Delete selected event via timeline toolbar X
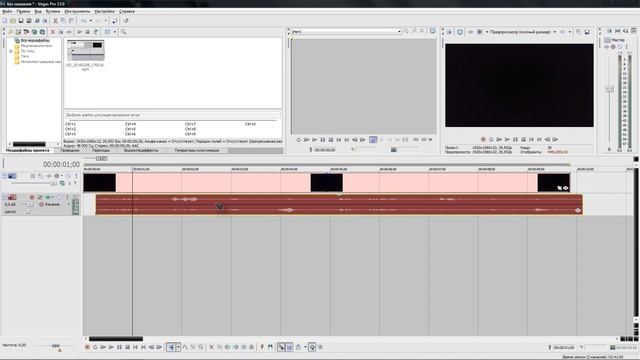Image resolution: width=640 pixels, height=360 pixels. tap(211, 347)
